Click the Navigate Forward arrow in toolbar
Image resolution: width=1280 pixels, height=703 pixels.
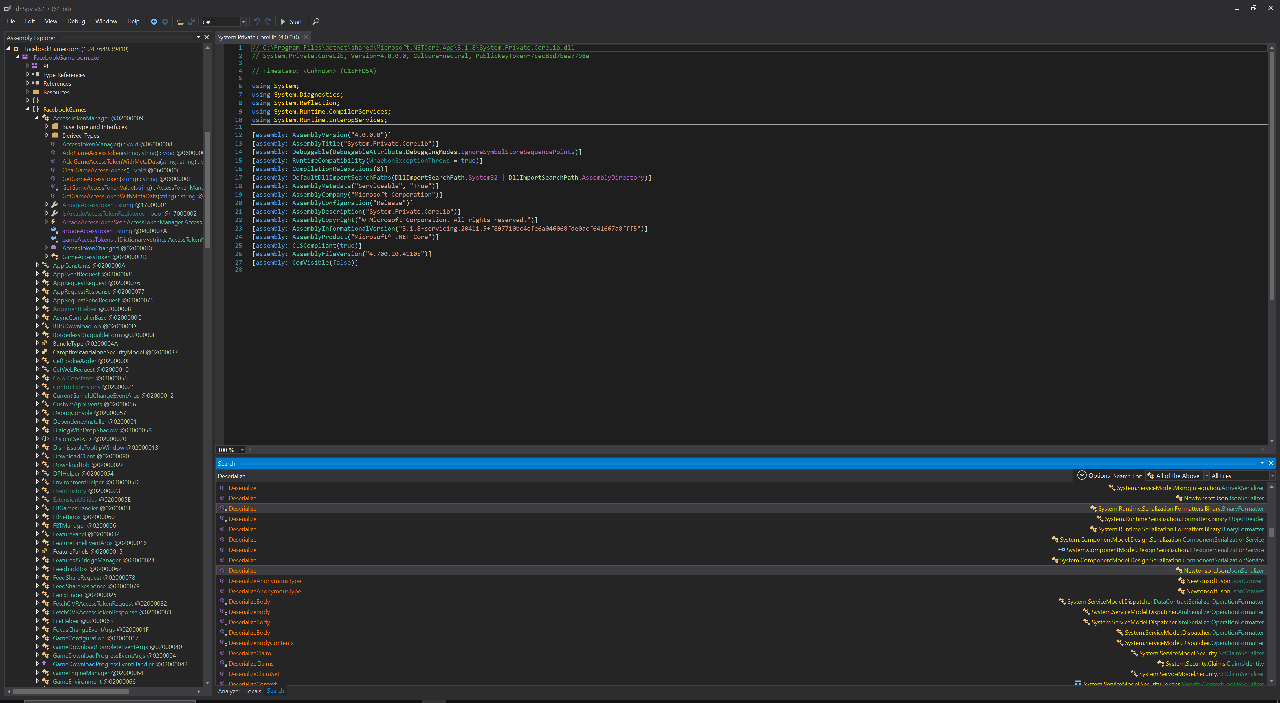click(164, 21)
